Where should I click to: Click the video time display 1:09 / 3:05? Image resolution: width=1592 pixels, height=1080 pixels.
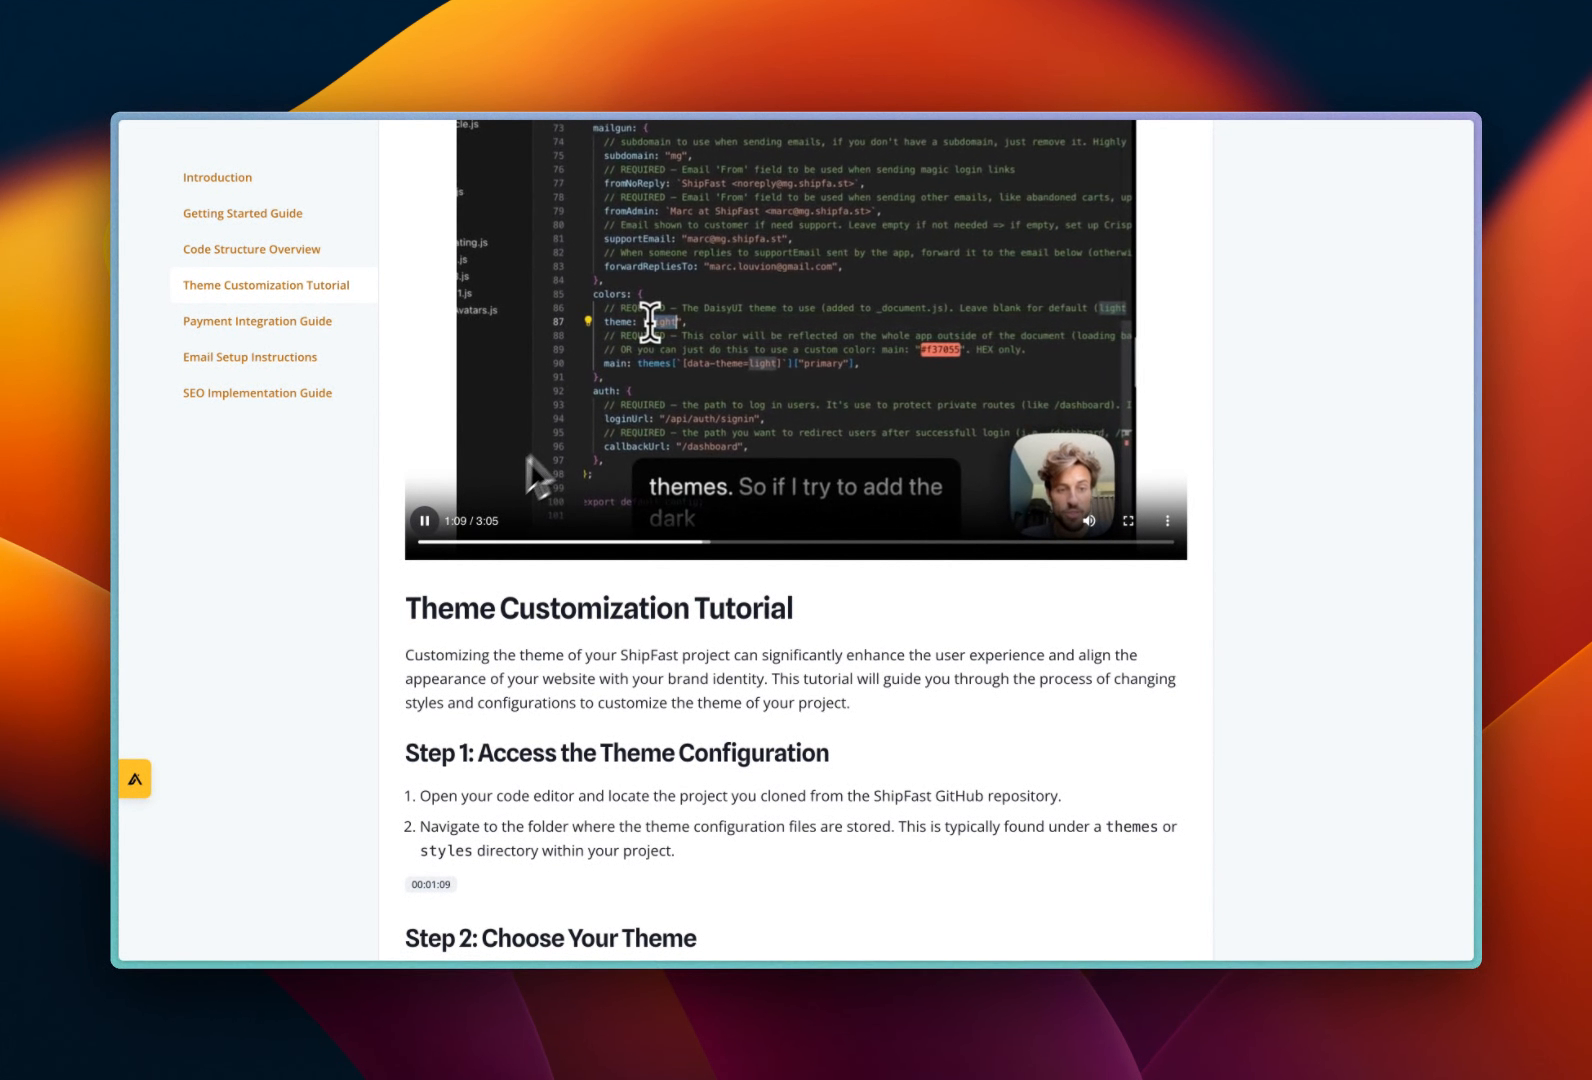(x=471, y=521)
